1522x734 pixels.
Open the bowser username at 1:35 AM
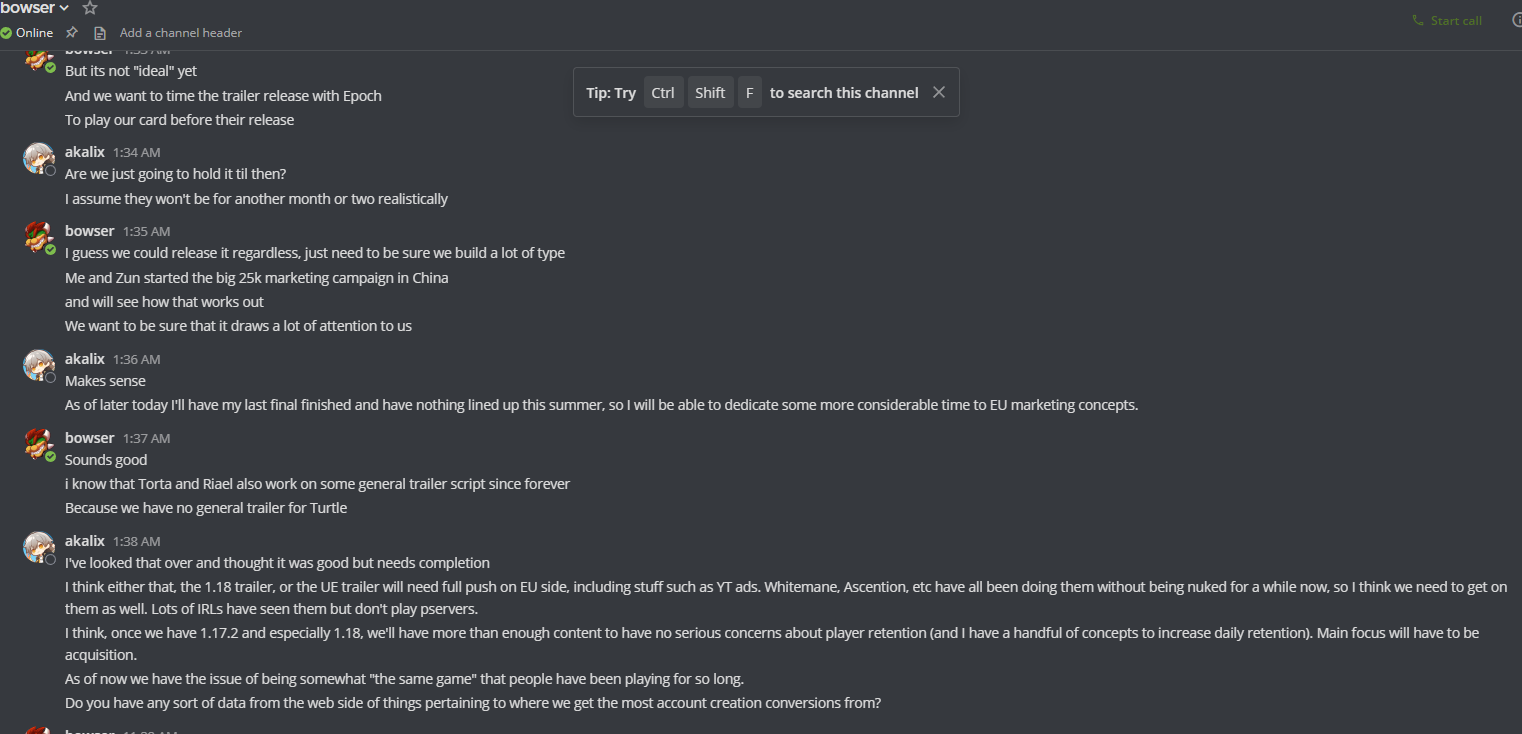tap(90, 231)
